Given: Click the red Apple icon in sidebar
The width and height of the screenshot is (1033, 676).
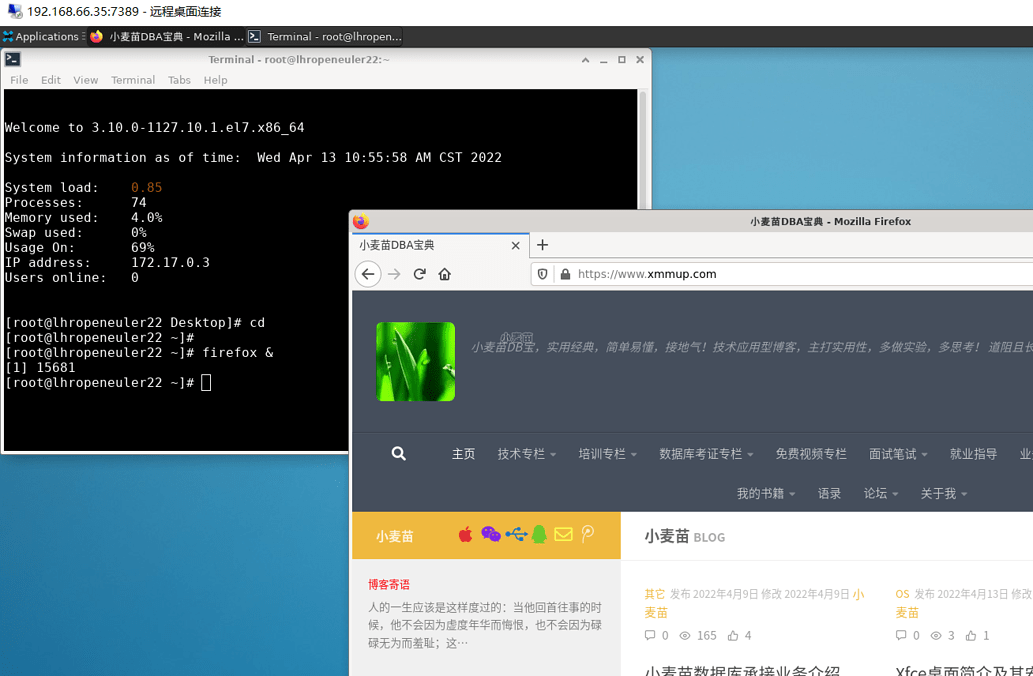Looking at the screenshot, I should (x=465, y=535).
